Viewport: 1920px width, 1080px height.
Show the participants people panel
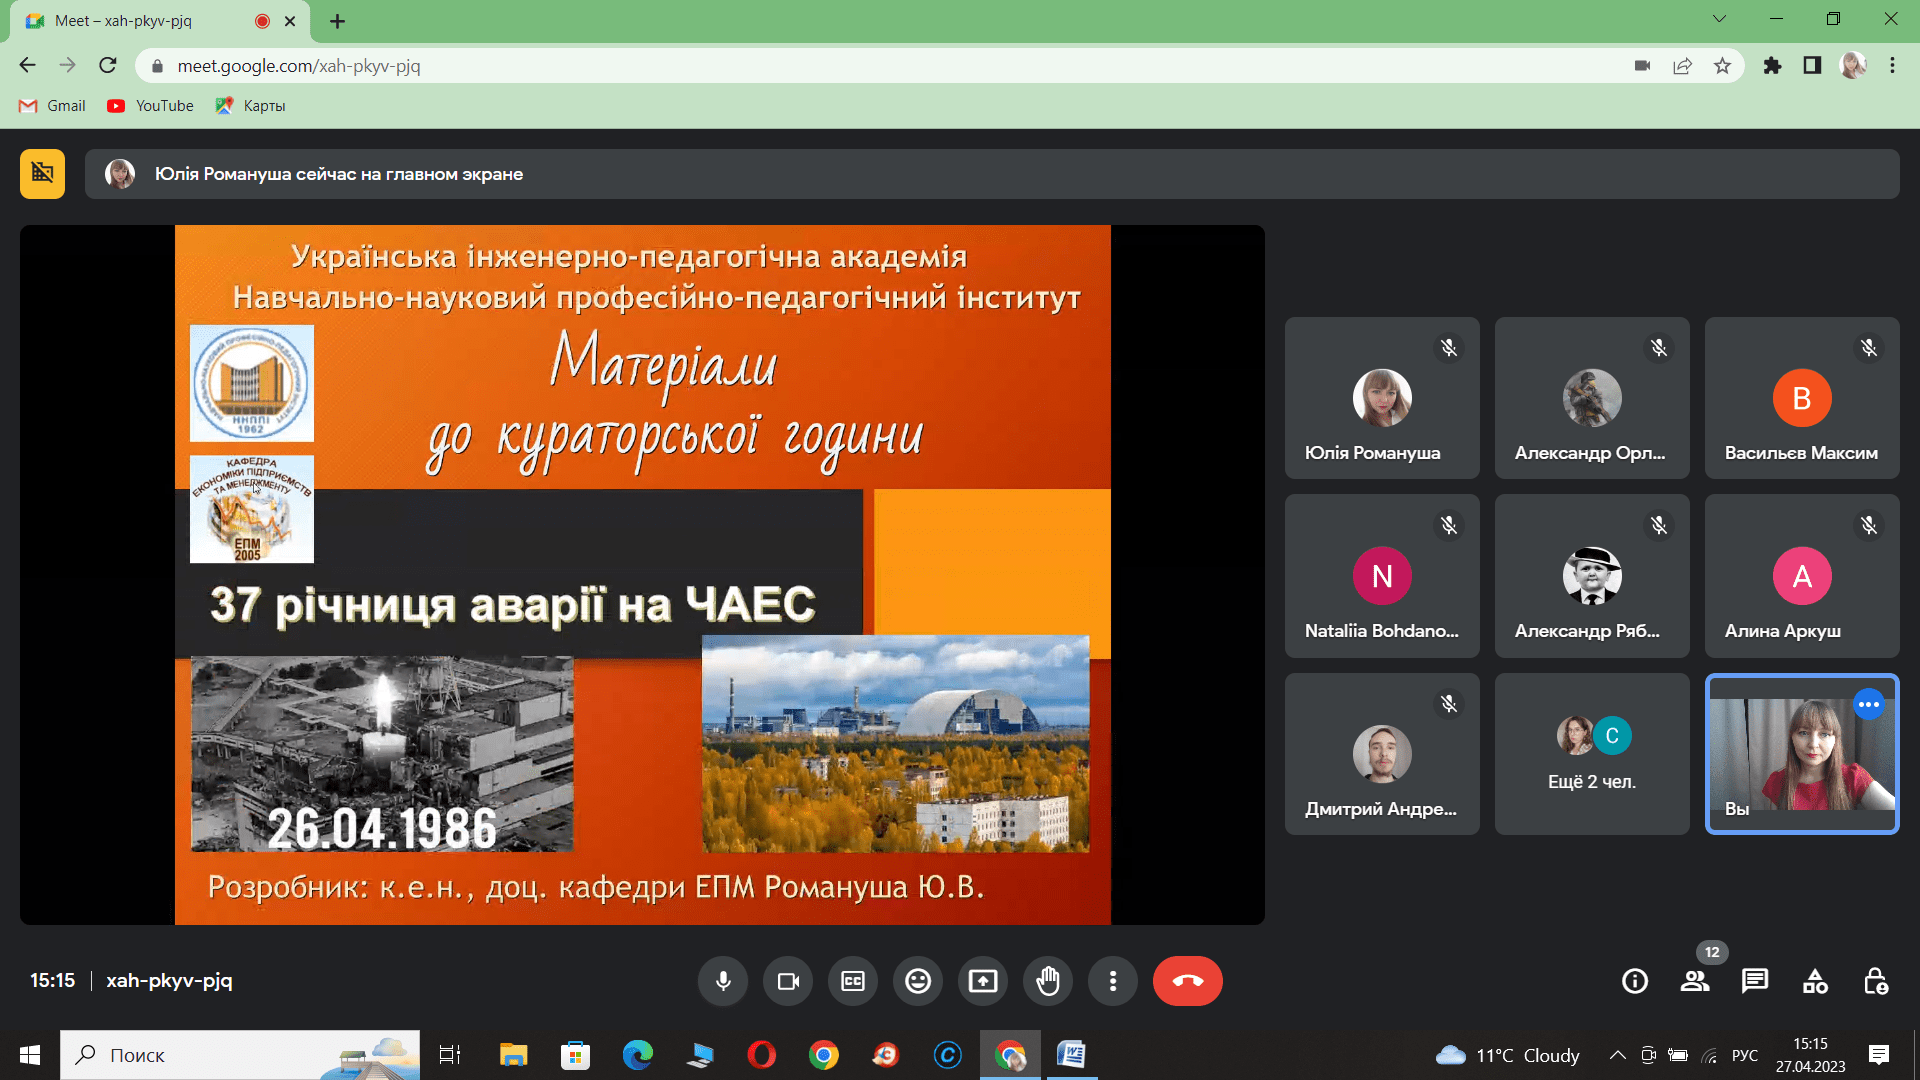[1695, 981]
